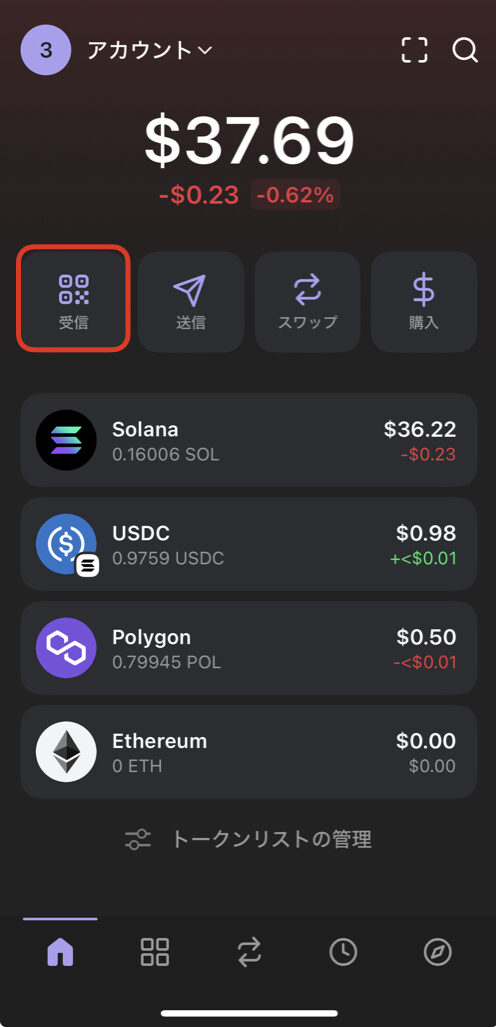The height and width of the screenshot is (1027, 496).
Task: Open the home tab in bottom bar
Action: [x=60, y=952]
